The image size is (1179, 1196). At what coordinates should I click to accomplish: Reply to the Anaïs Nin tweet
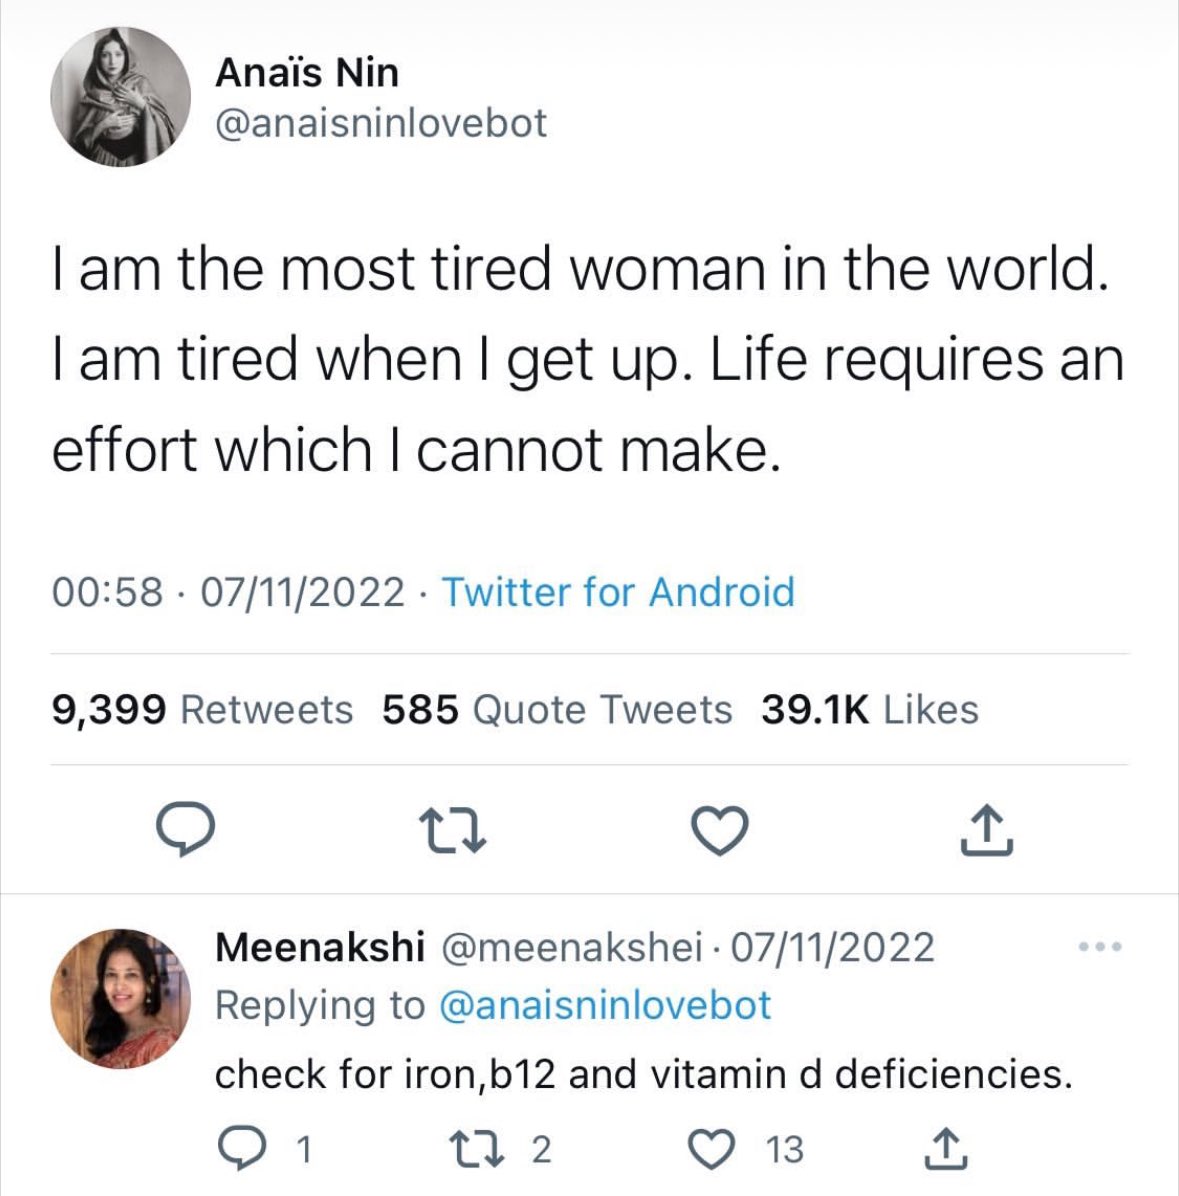[x=186, y=832]
